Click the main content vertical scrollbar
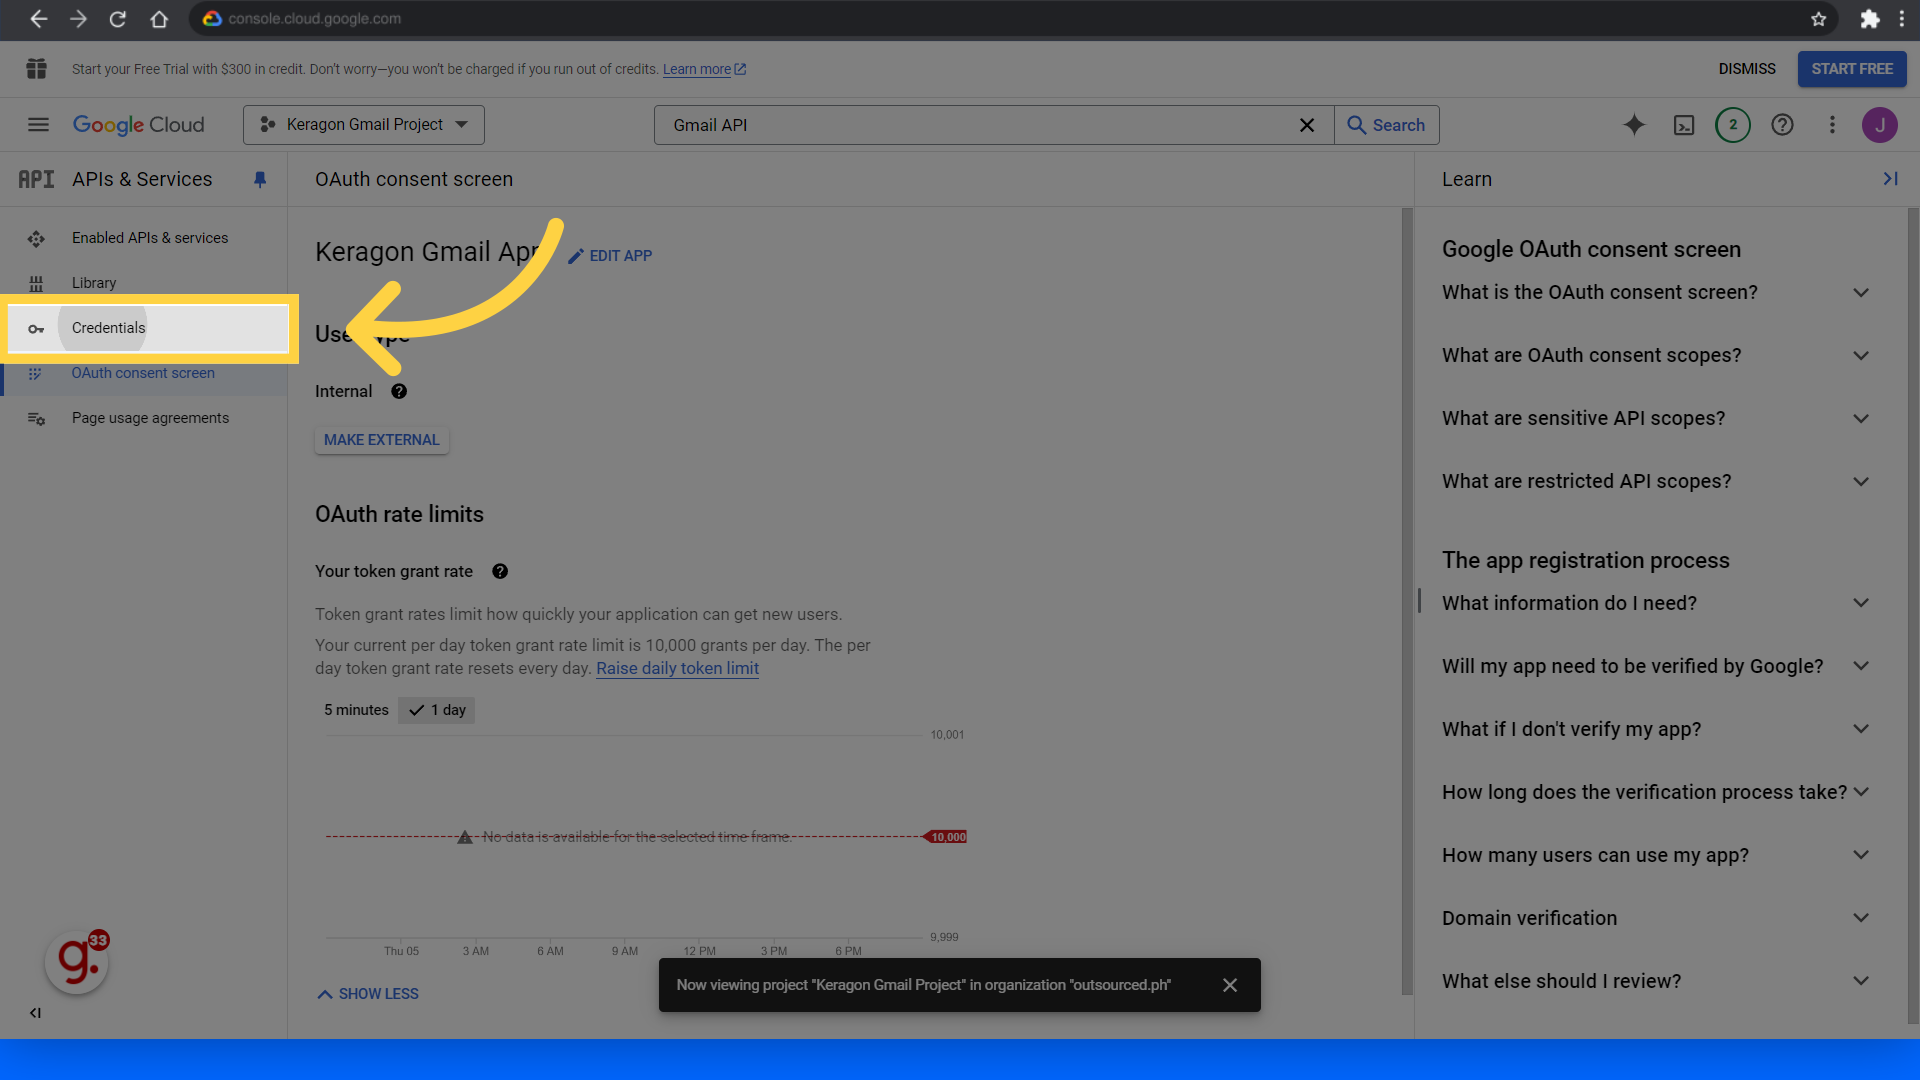Screen dimensions: 1920x1080 pos(1407,600)
